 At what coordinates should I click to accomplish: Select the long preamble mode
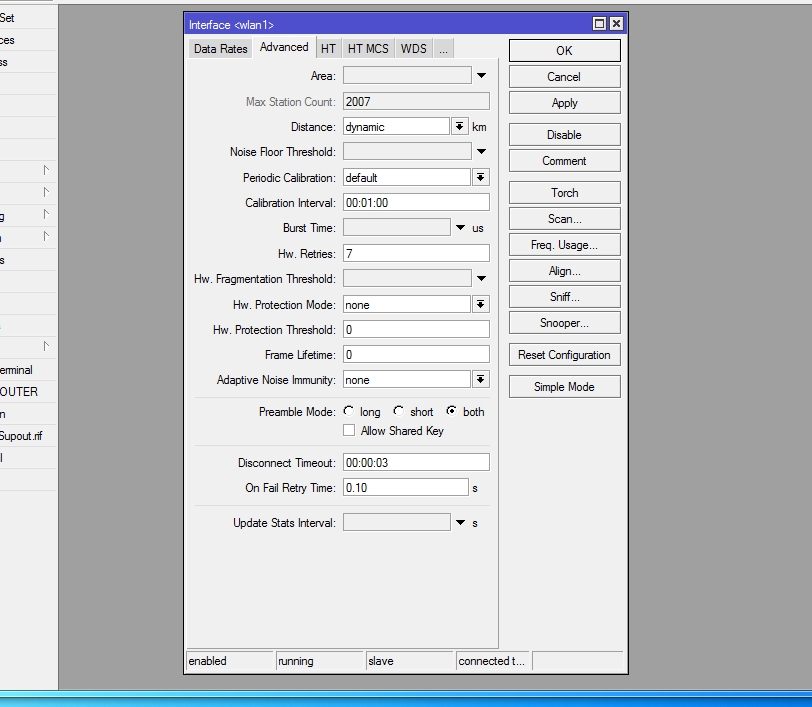pyautogui.click(x=349, y=411)
